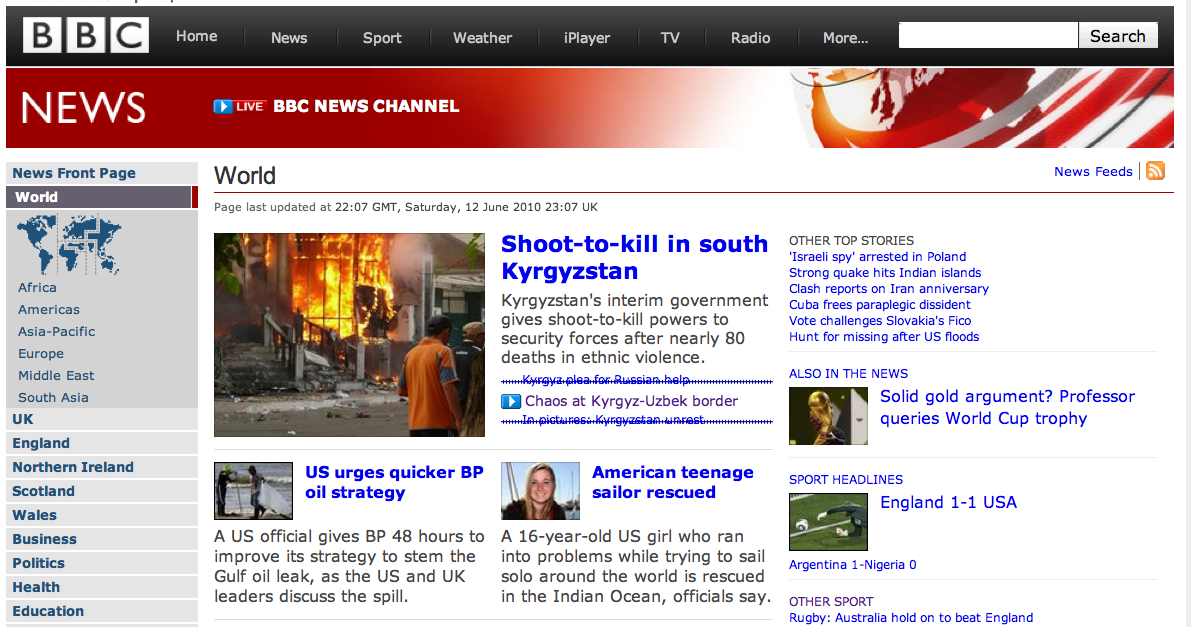Select News Front Page in sidebar
1191x627 pixels.
[x=102, y=173]
